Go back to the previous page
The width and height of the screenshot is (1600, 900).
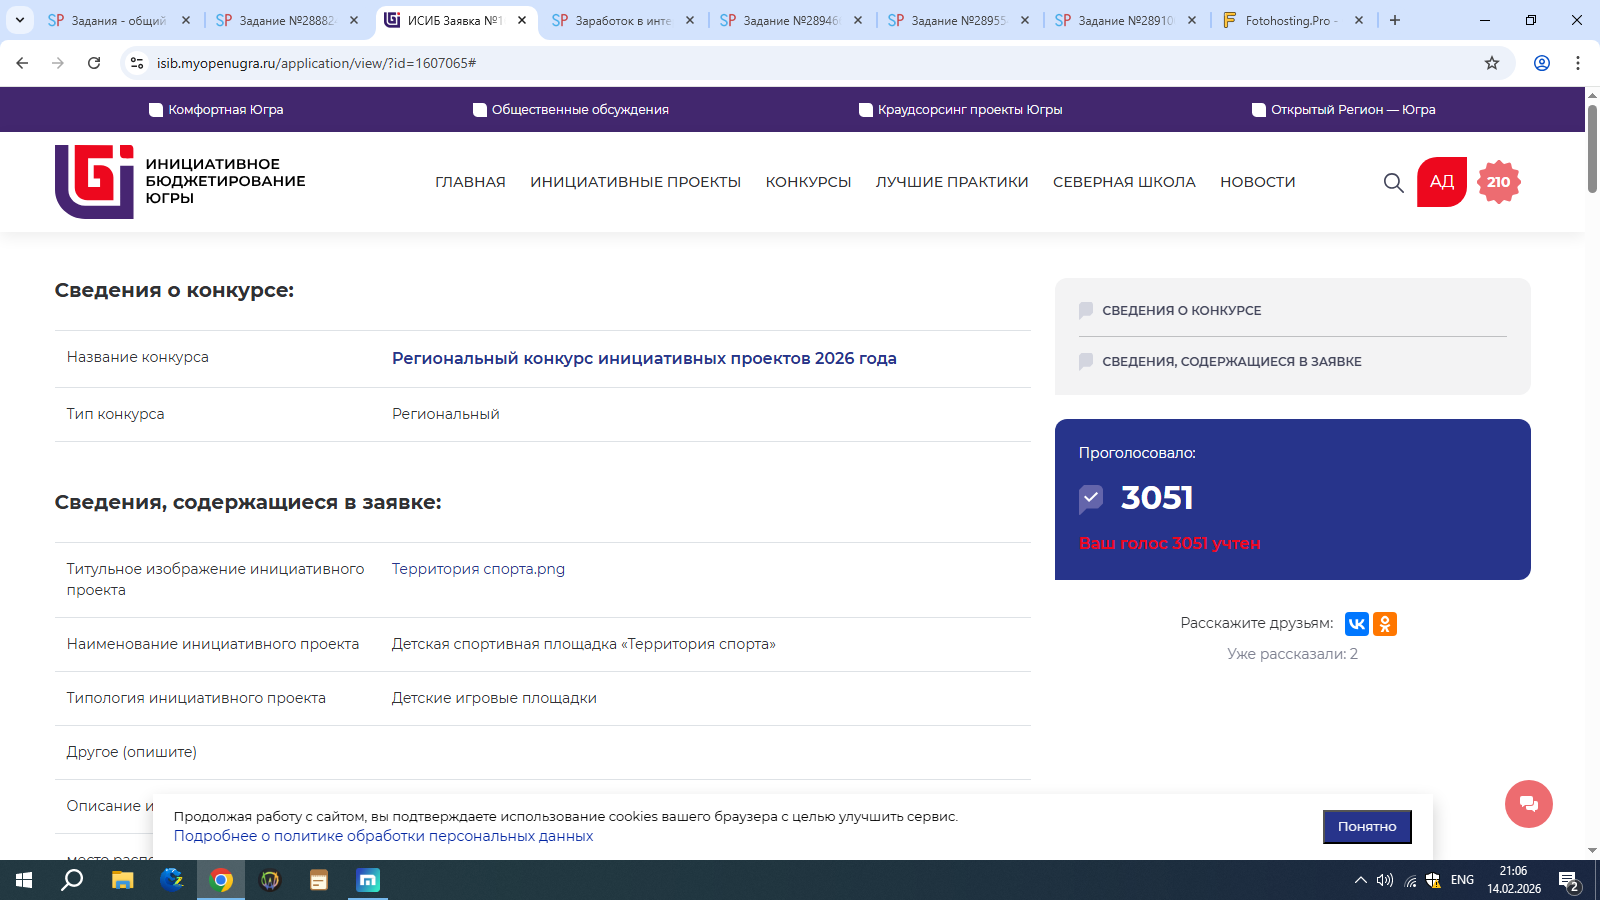pos(22,63)
